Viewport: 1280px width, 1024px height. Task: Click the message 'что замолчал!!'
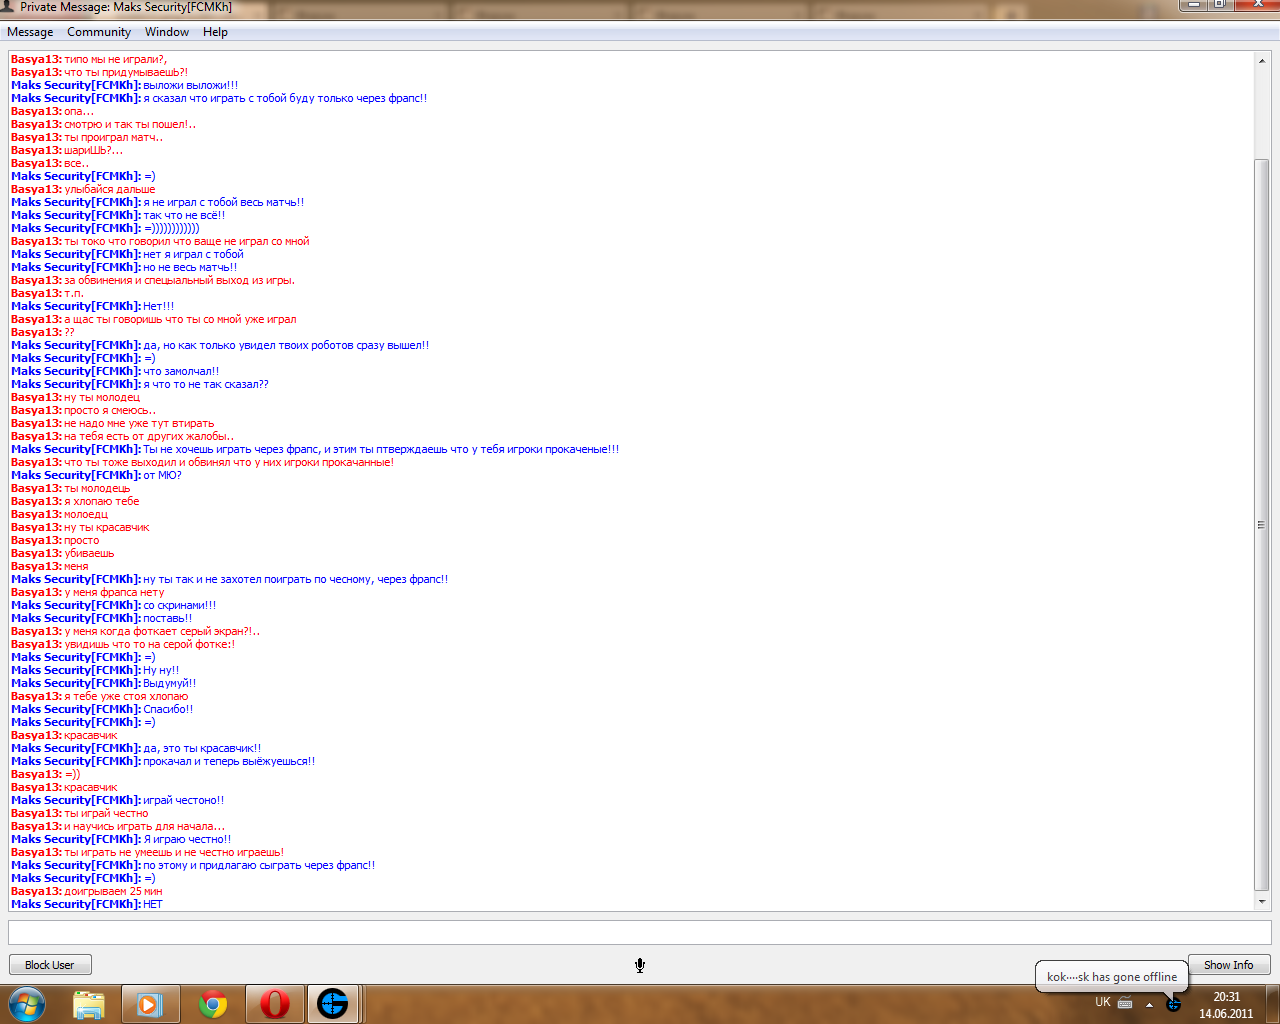(x=181, y=371)
